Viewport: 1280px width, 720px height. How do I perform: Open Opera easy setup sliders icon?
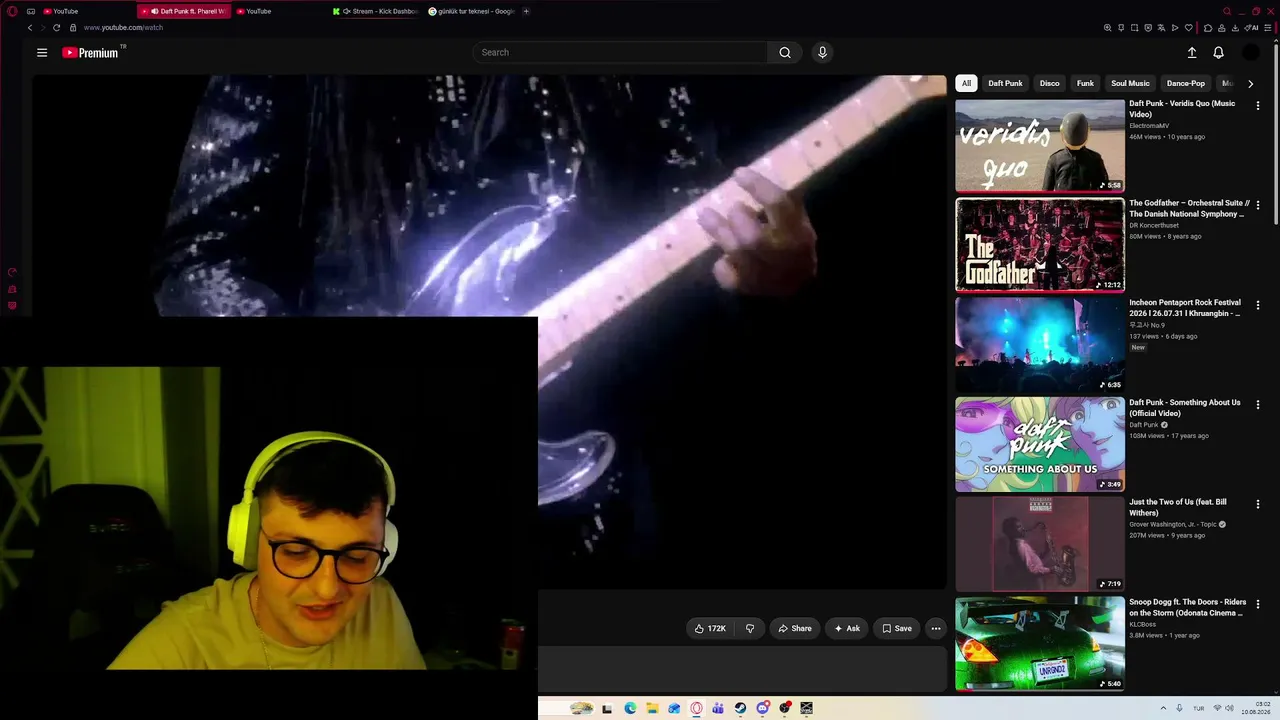pos(1268,28)
